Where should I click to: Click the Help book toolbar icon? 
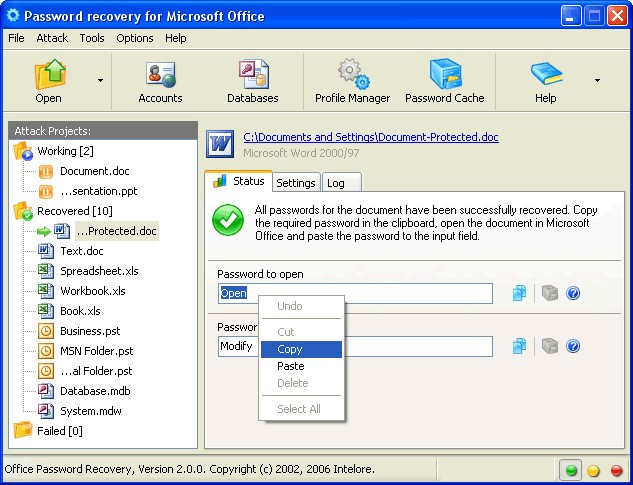(546, 73)
